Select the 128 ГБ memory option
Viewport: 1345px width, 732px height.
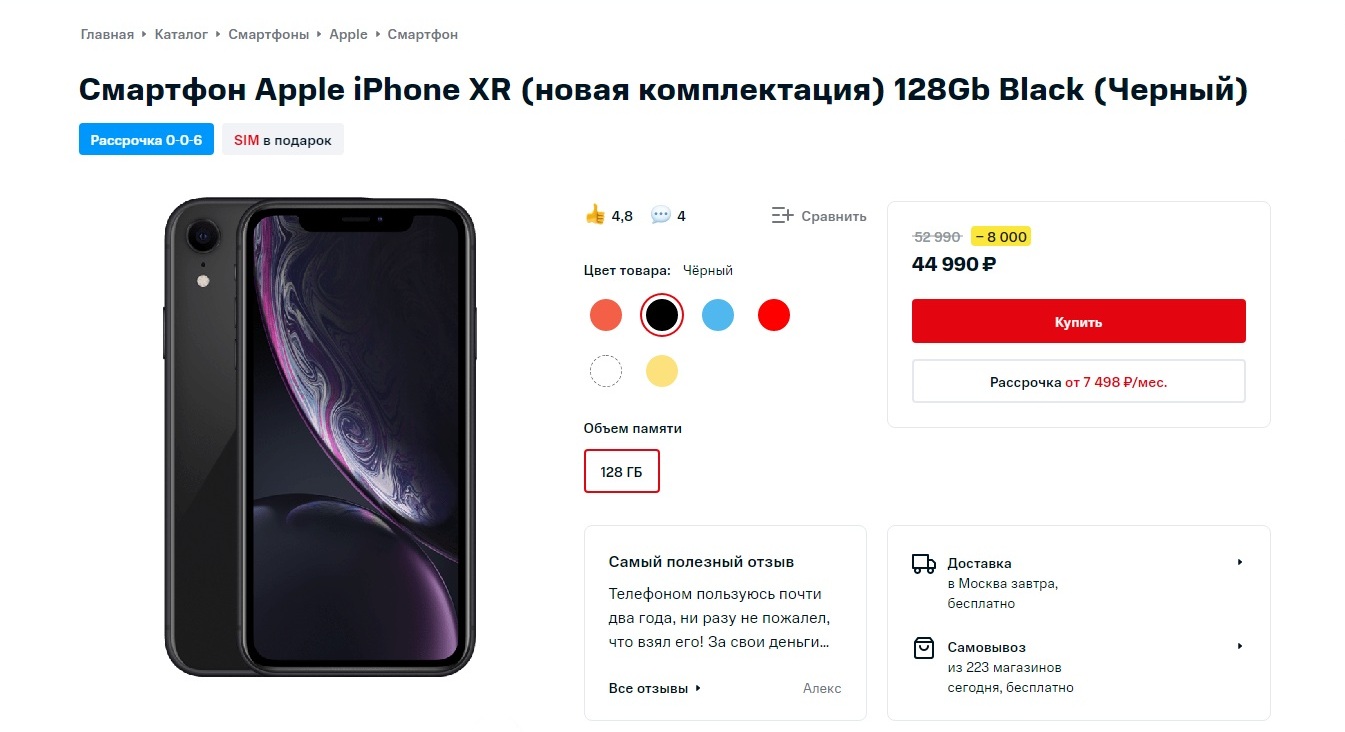coord(622,471)
